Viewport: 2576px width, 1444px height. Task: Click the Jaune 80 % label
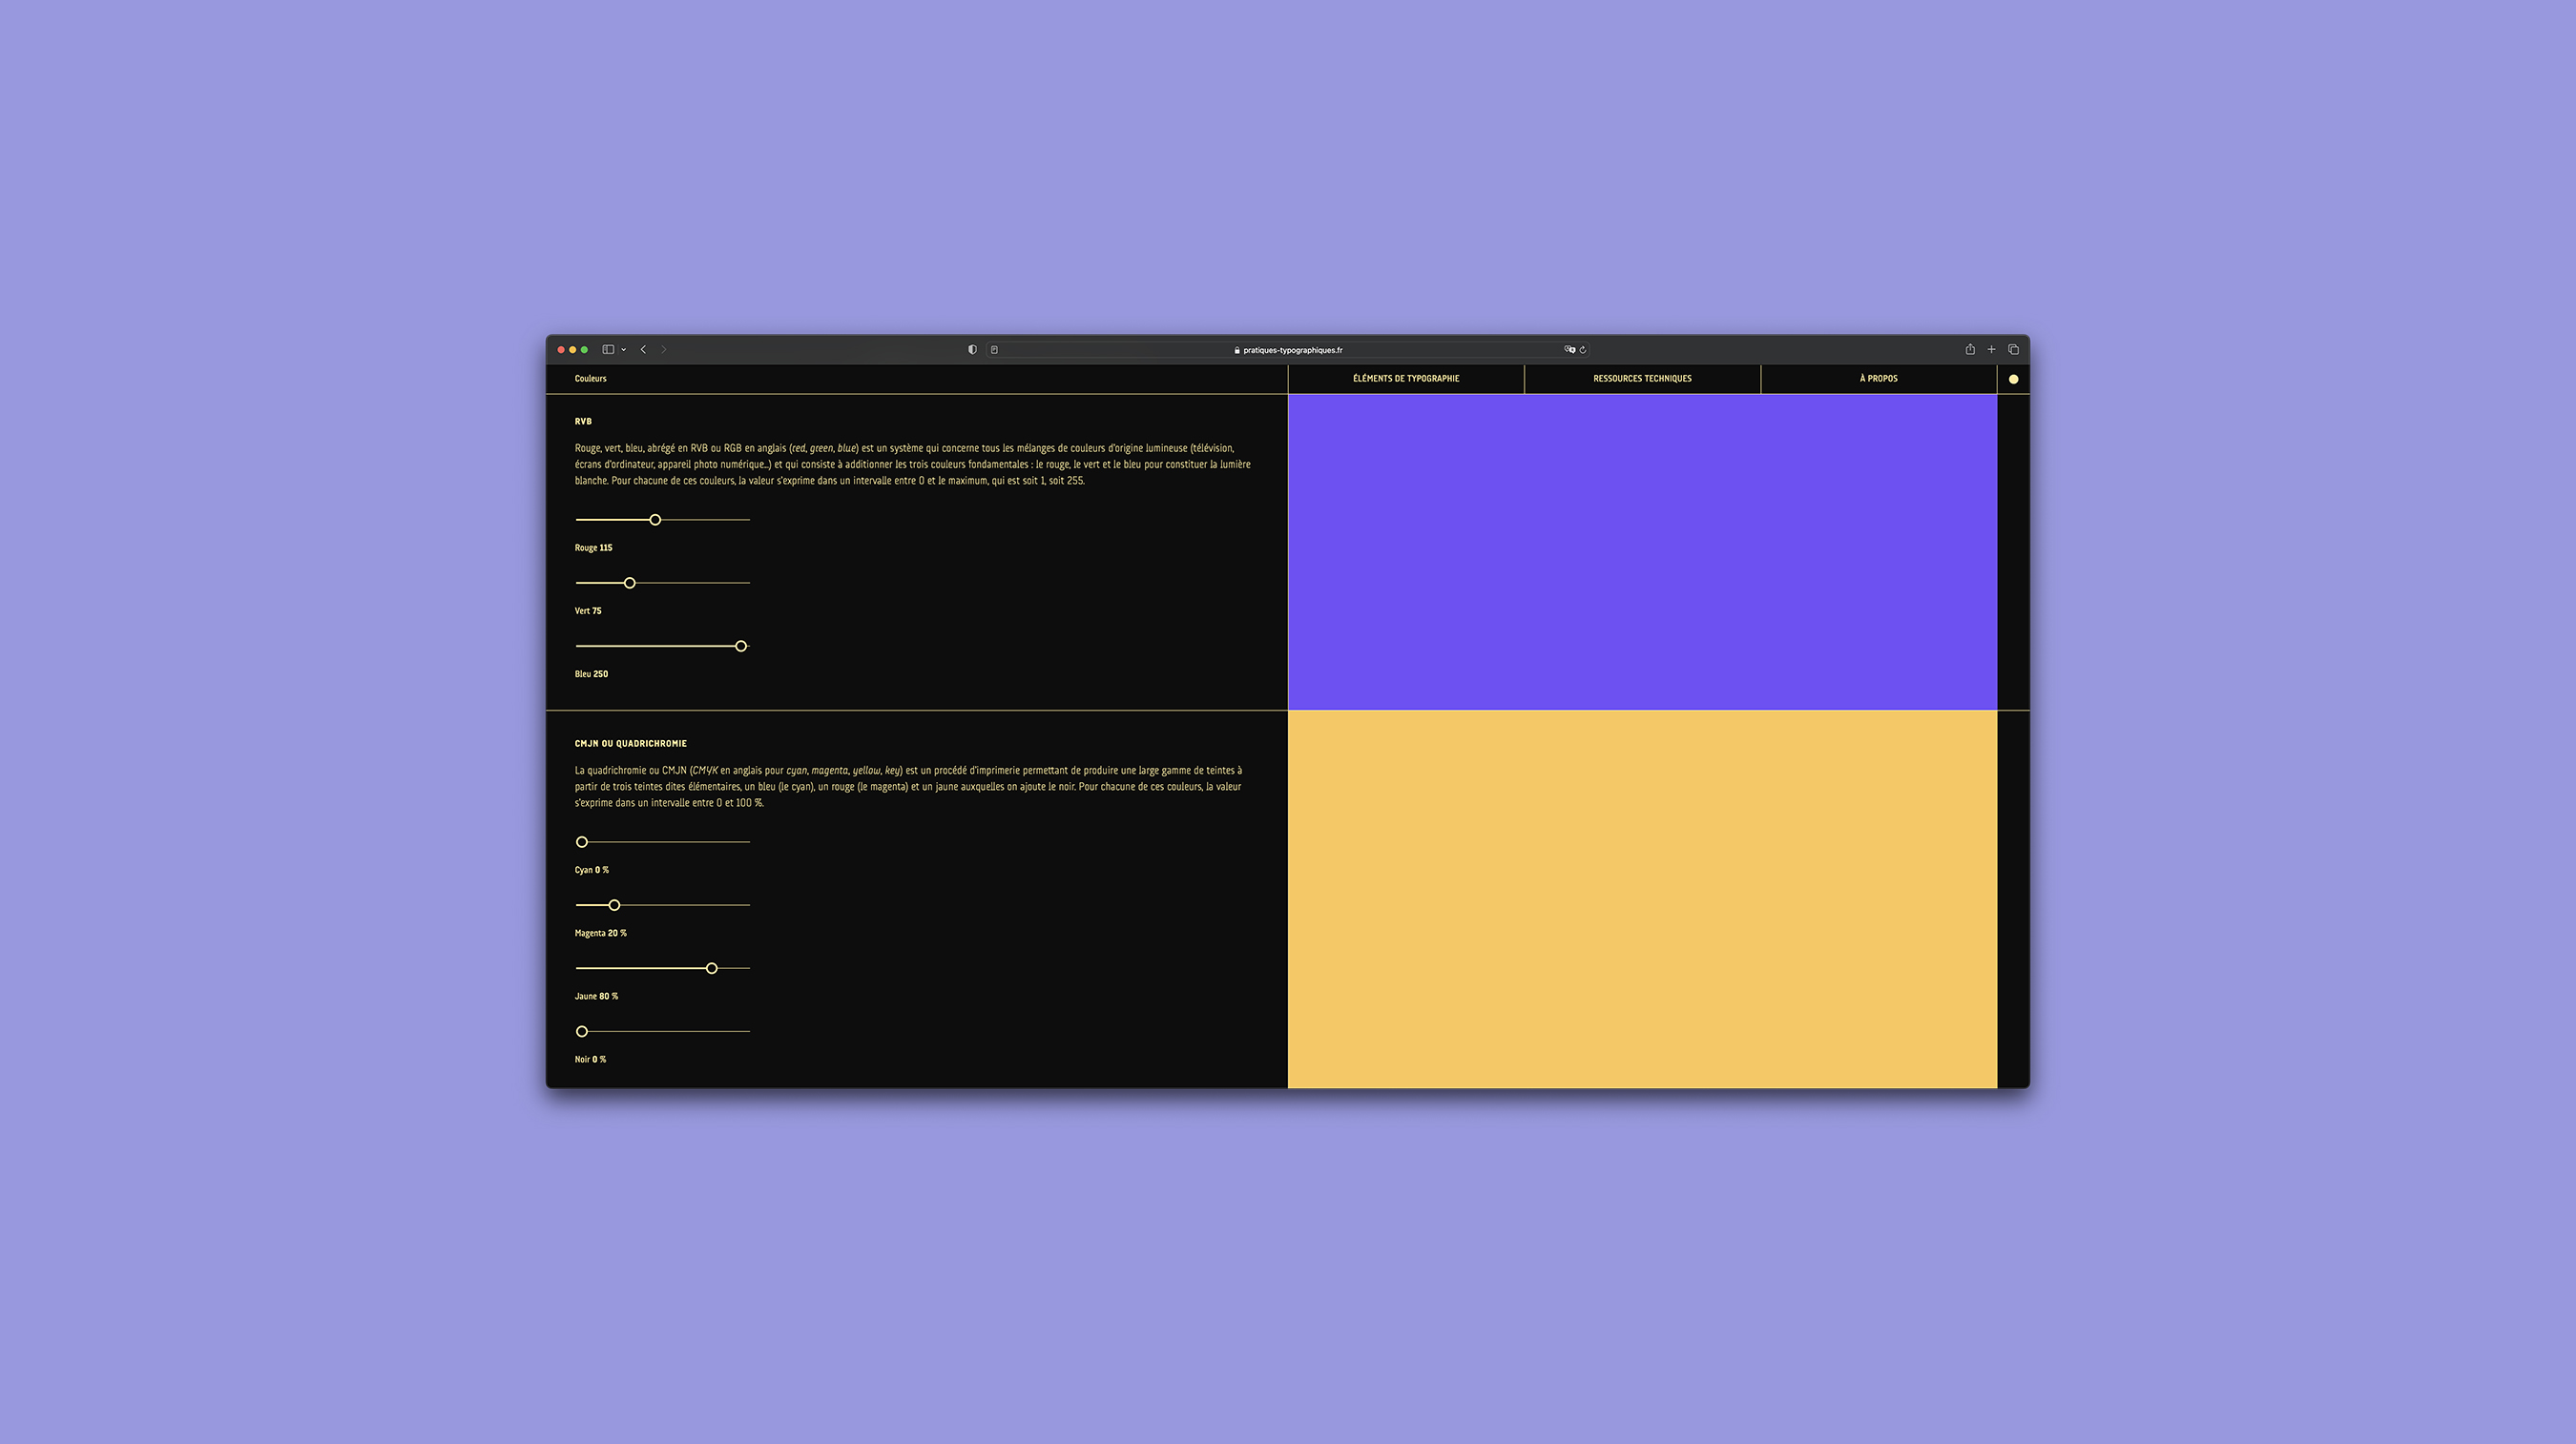pos(596,996)
